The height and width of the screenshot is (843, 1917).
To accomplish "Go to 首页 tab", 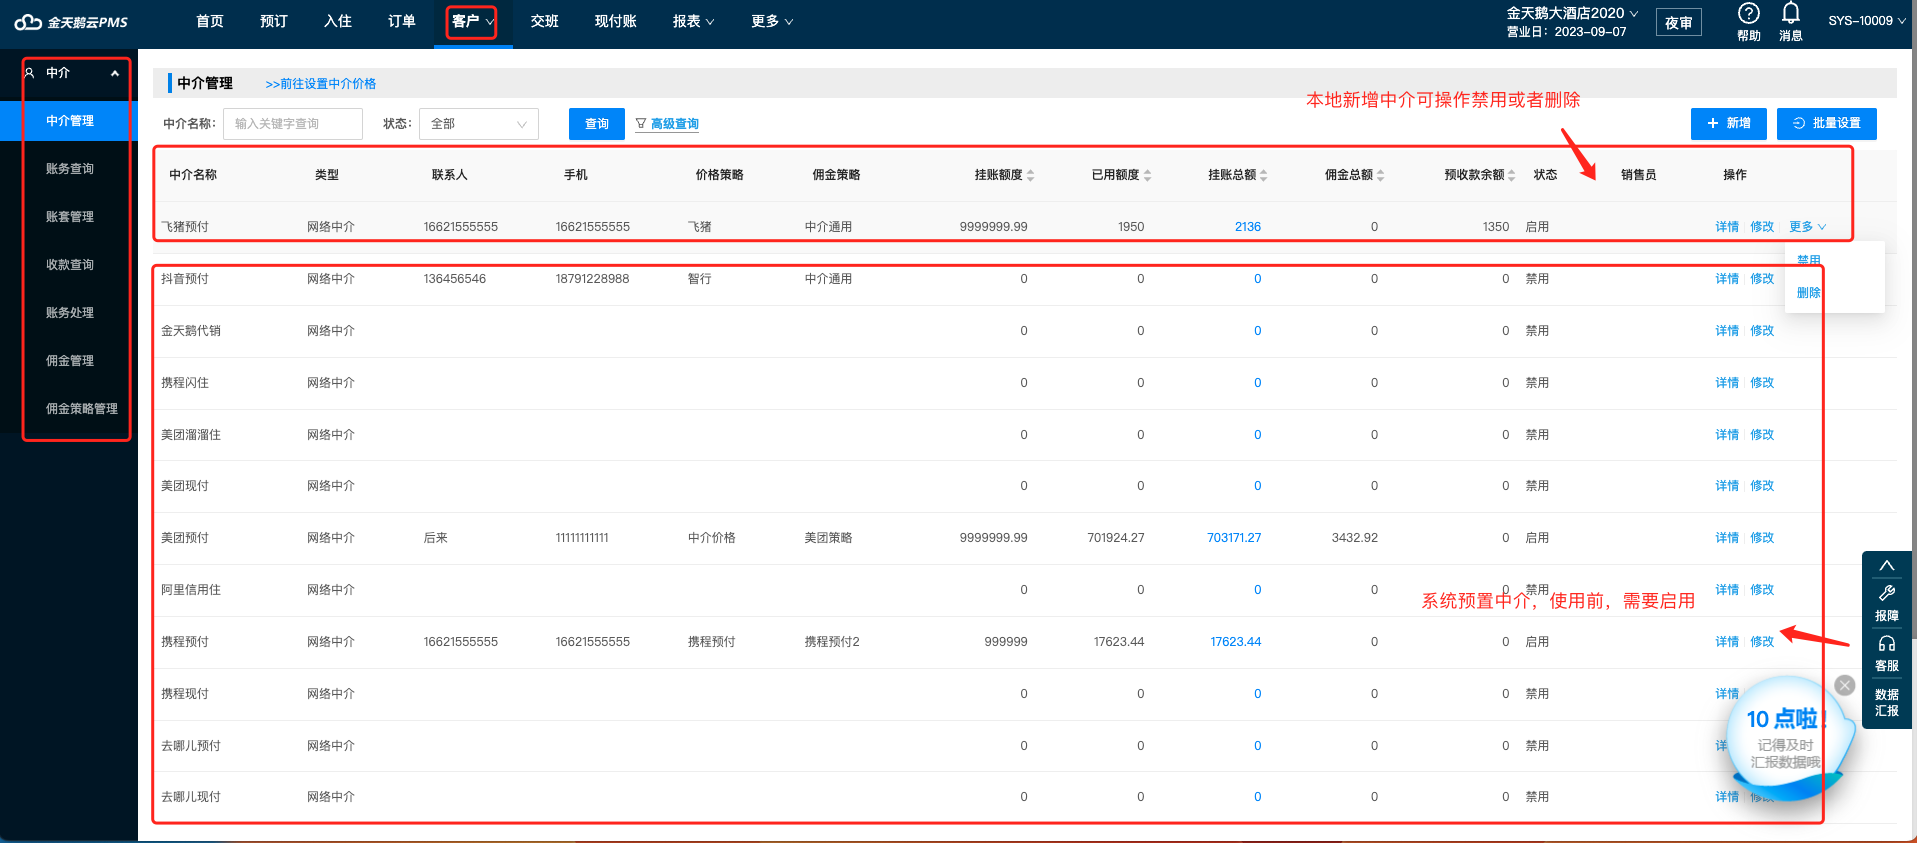I will click(x=209, y=21).
